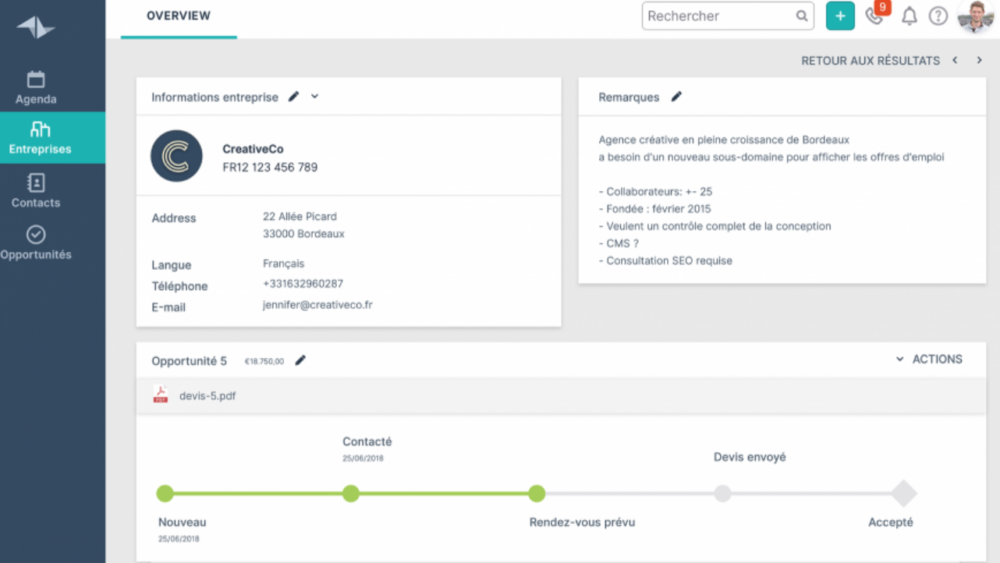
Task: Click the Teamleader logo icon
Action: pos(36,27)
